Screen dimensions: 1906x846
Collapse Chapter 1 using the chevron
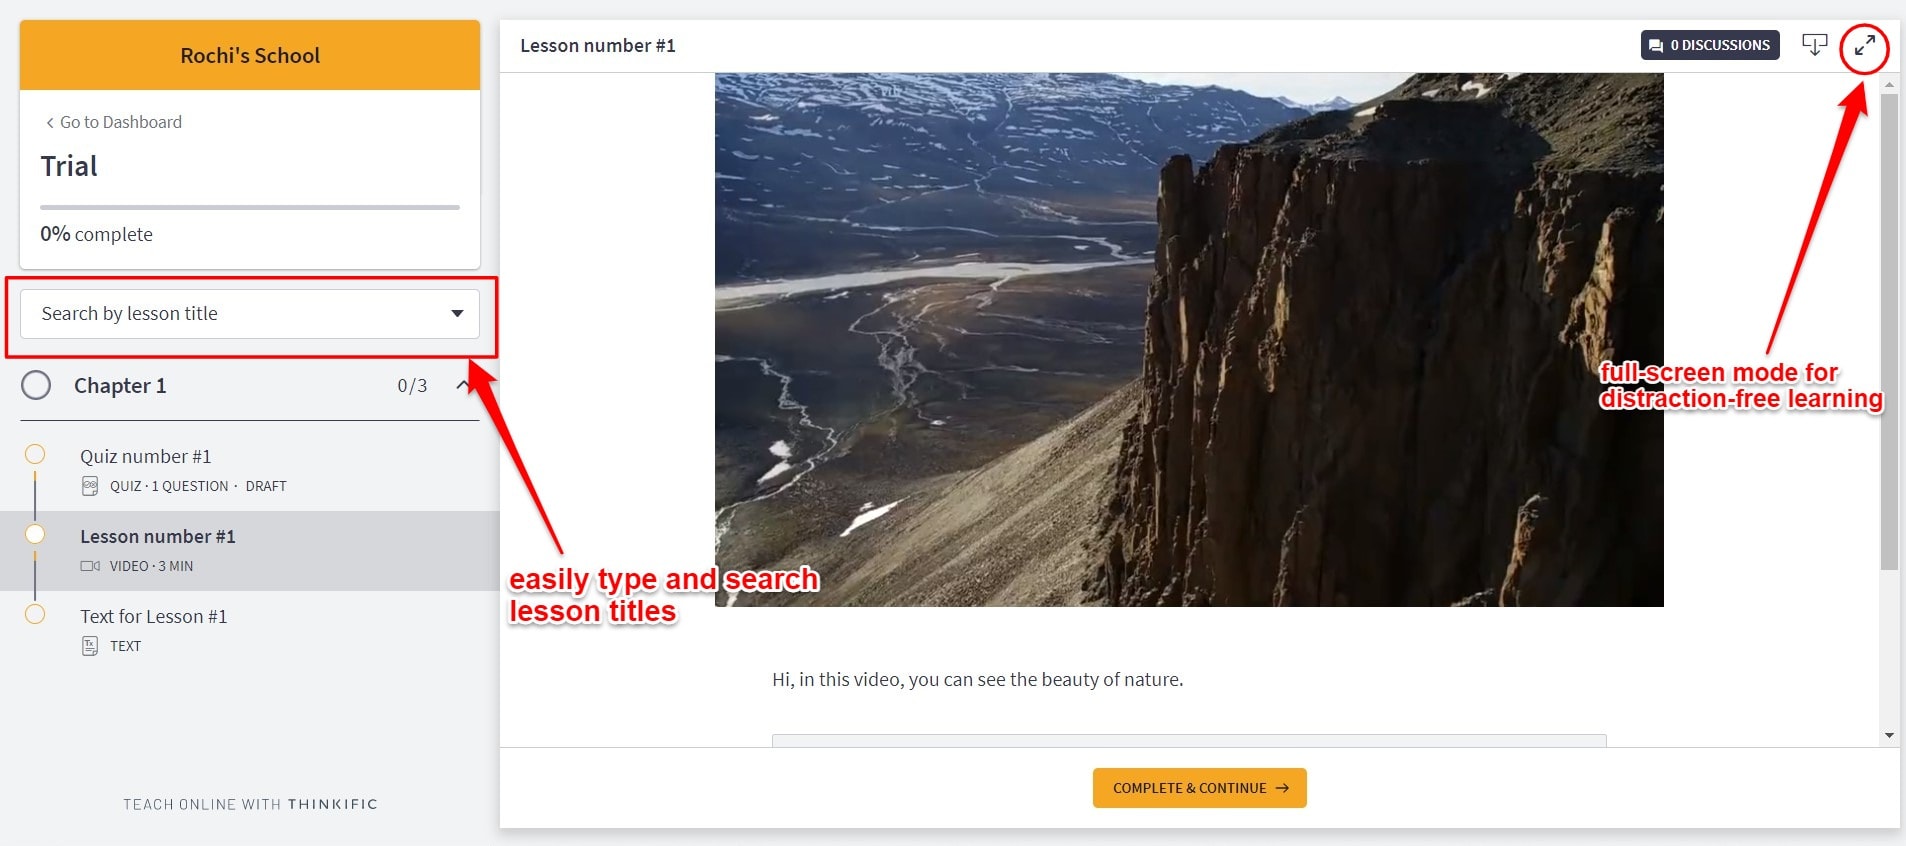click(x=464, y=385)
